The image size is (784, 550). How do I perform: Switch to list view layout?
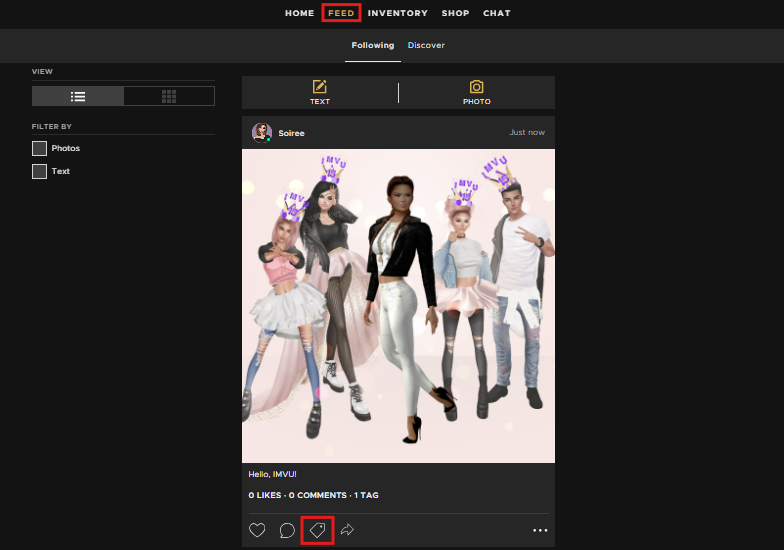click(78, 96)
